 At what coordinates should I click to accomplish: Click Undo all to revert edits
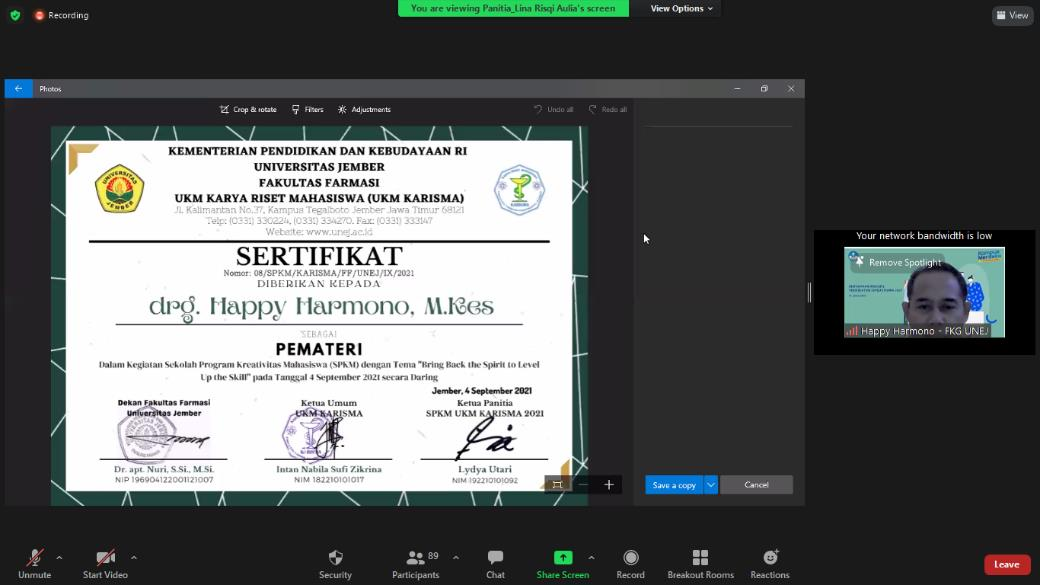coord(553,109)
